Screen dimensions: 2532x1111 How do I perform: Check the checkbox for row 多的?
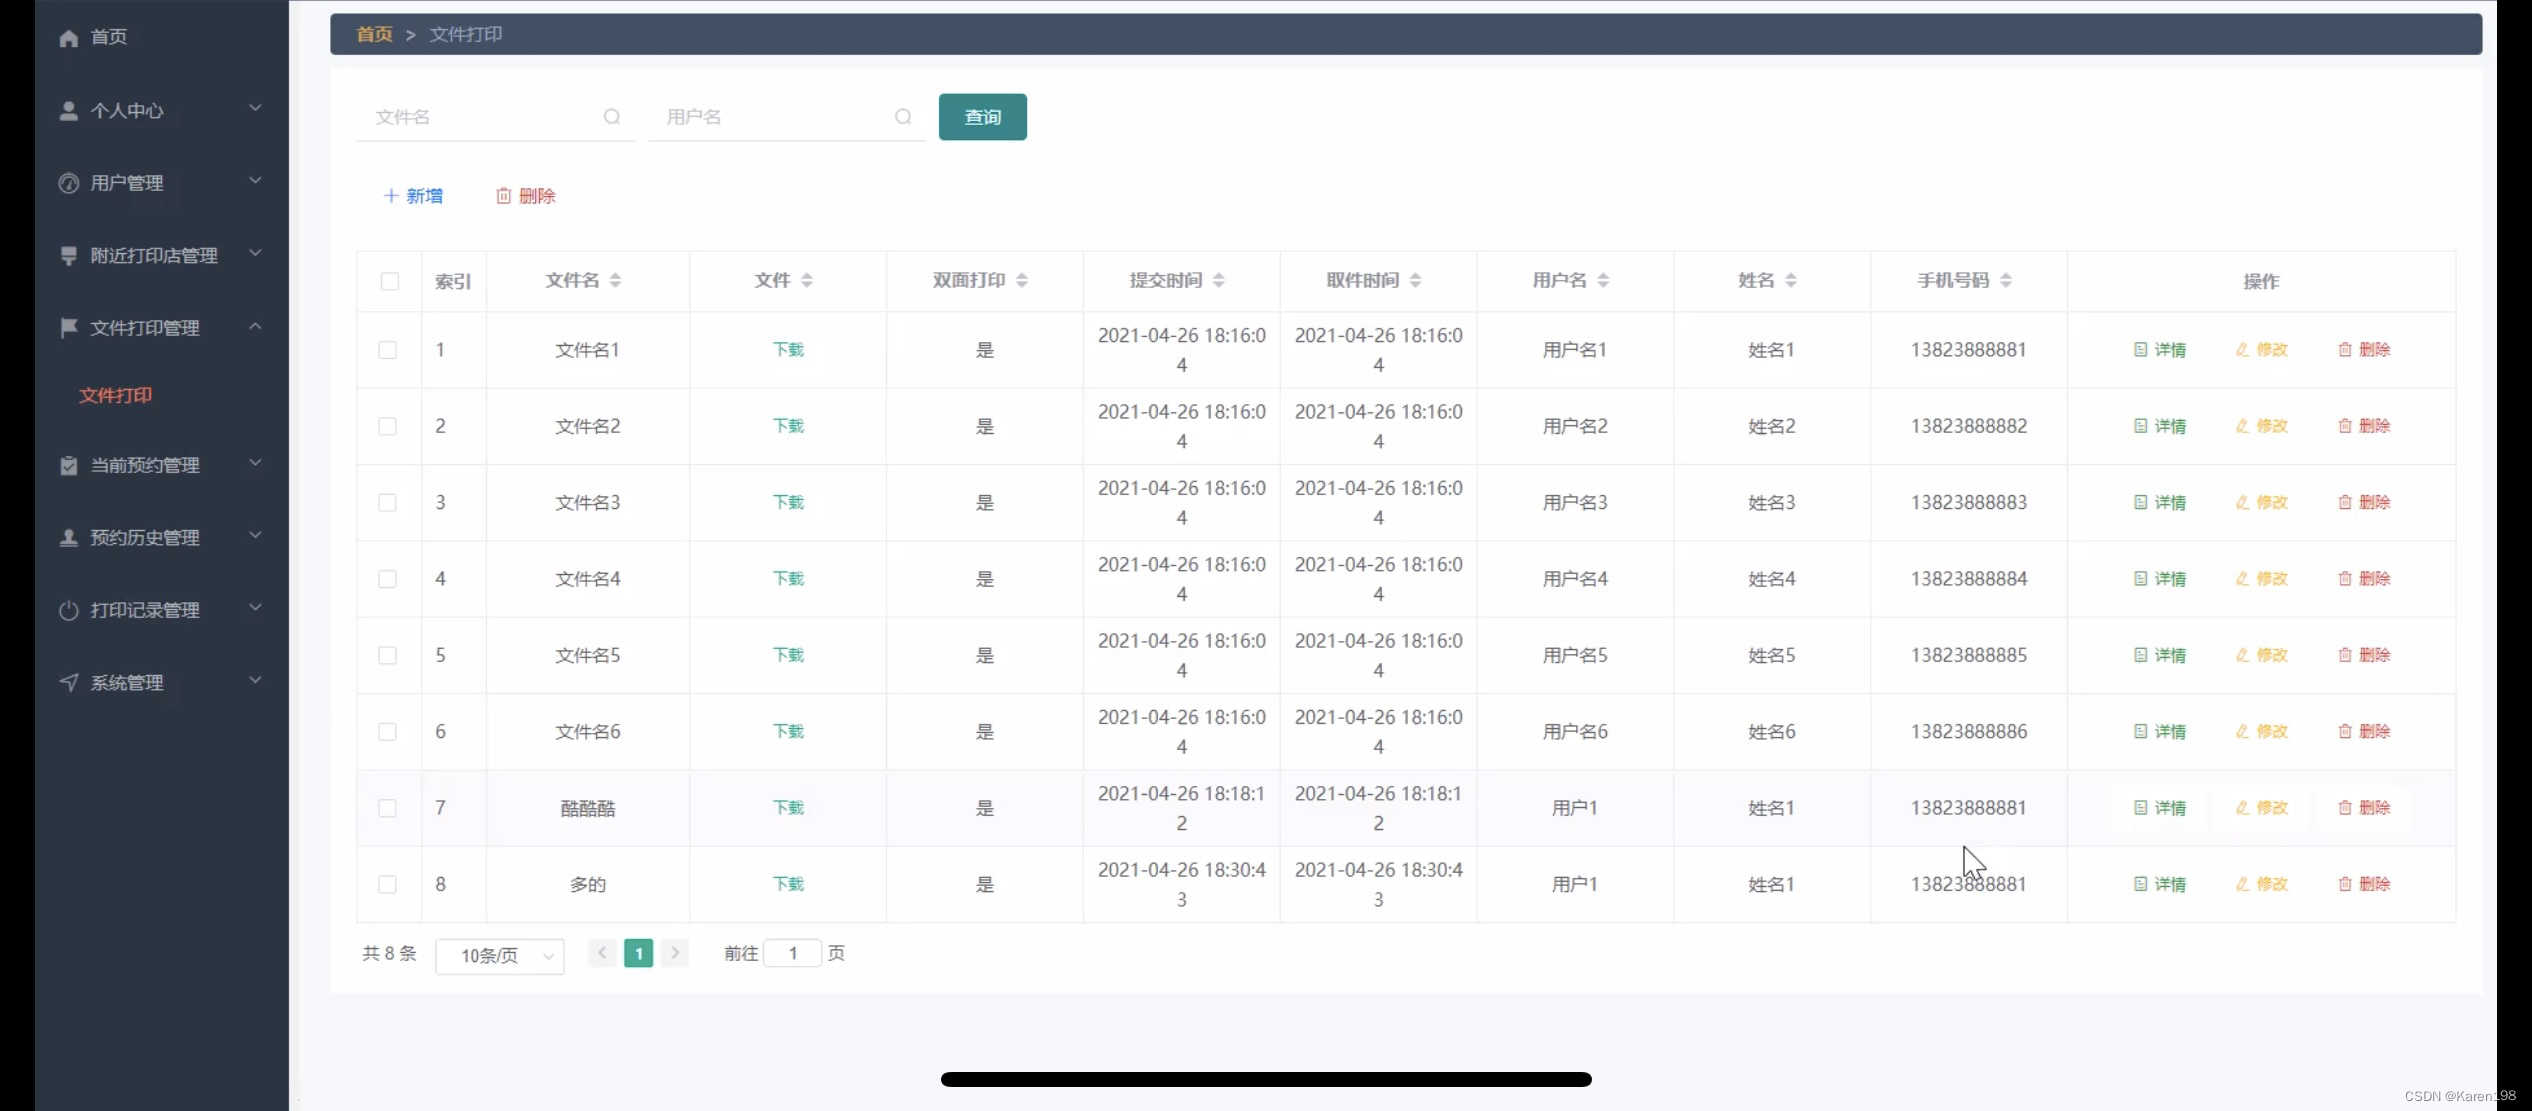pos(387,884)
